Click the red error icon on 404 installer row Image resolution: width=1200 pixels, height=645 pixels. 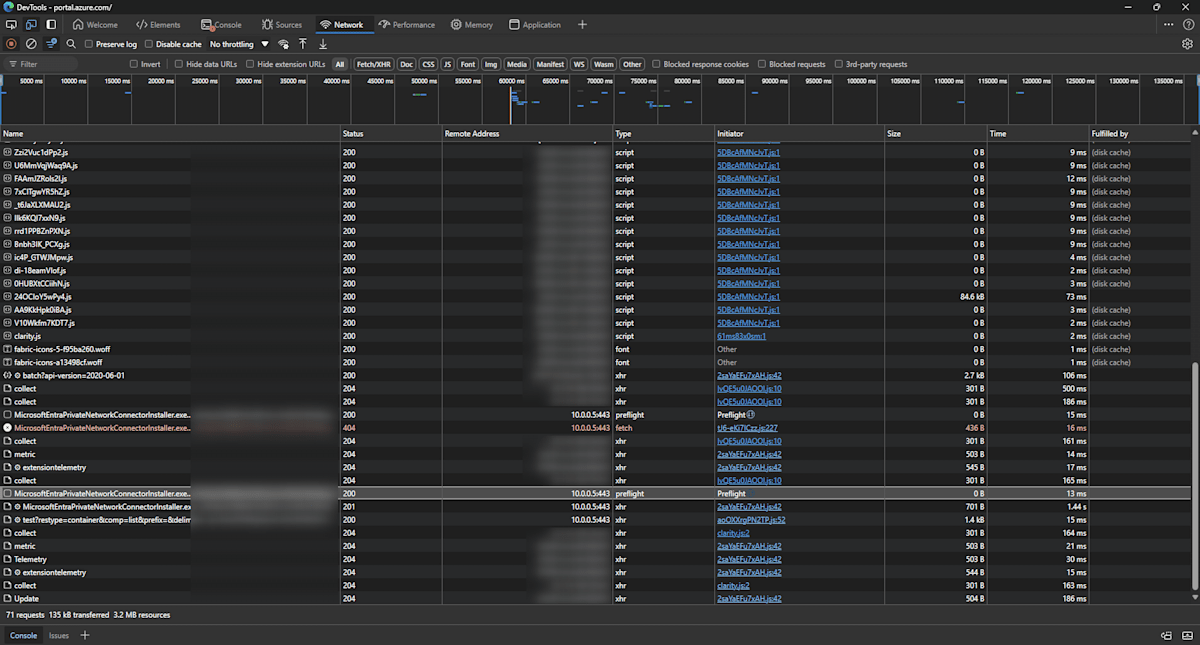point(7,427)
